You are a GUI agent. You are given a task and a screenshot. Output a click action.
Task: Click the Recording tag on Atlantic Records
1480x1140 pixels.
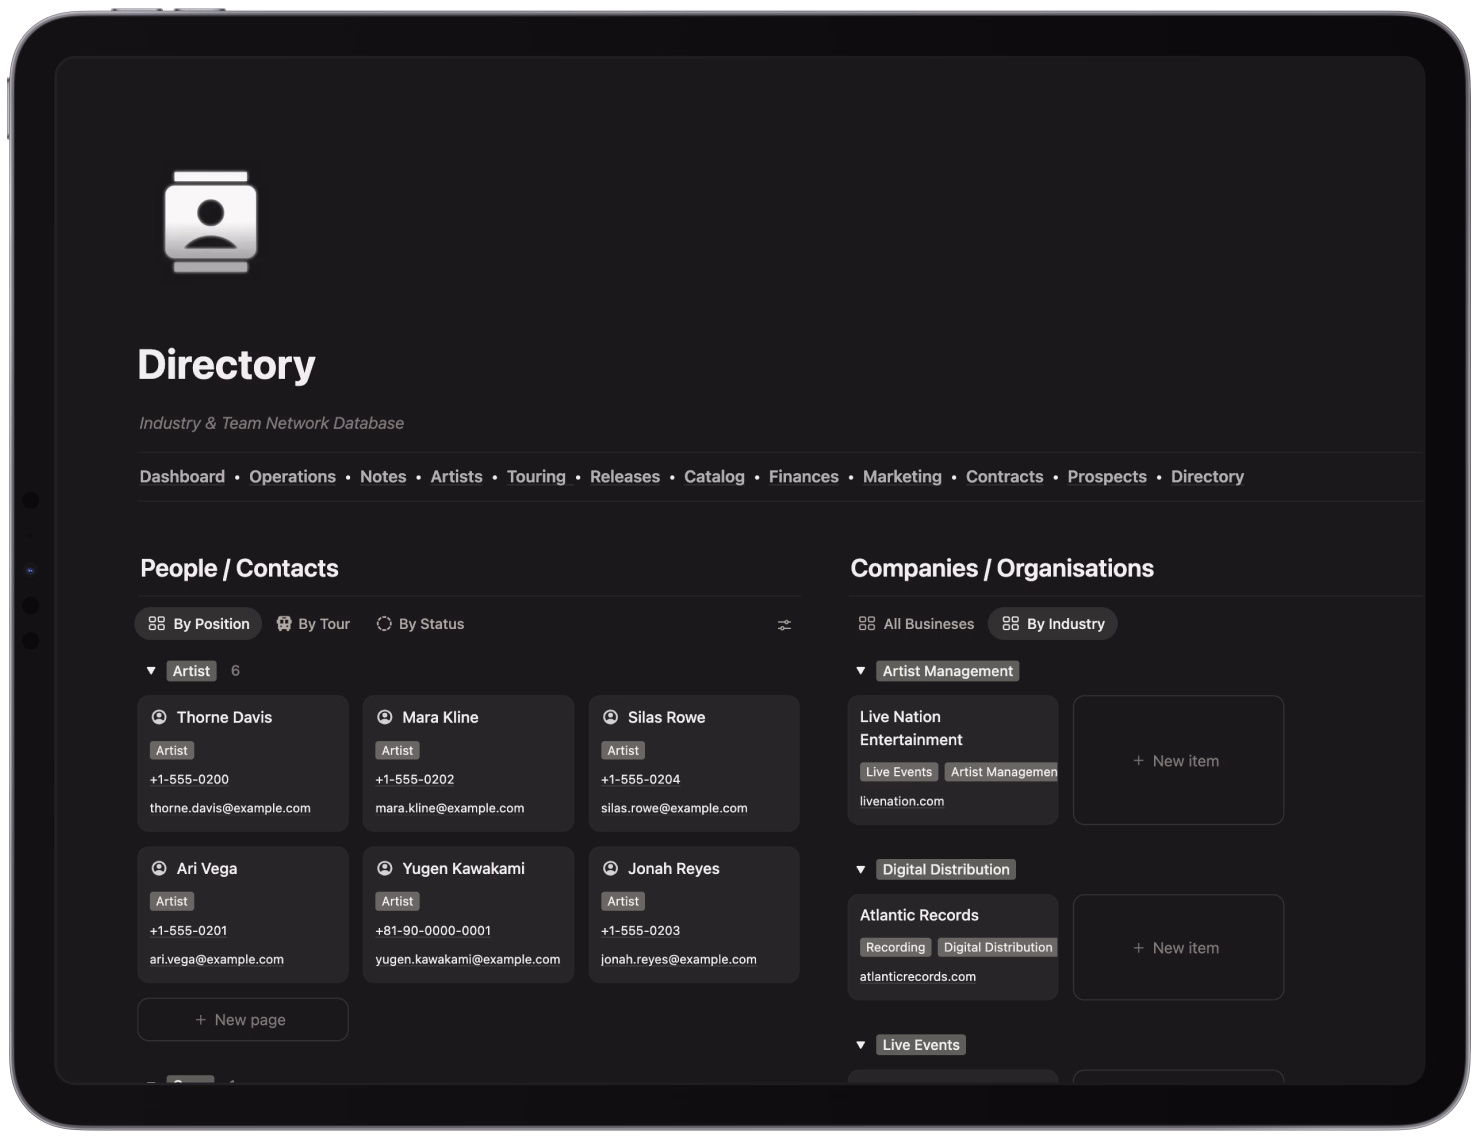click(x=896, y=947)
